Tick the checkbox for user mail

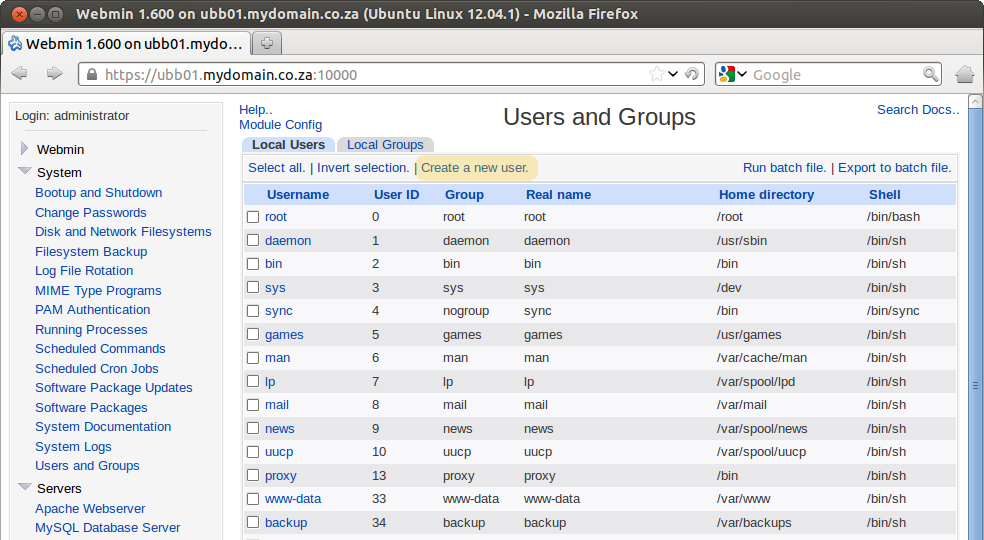(x=253, y=405)
